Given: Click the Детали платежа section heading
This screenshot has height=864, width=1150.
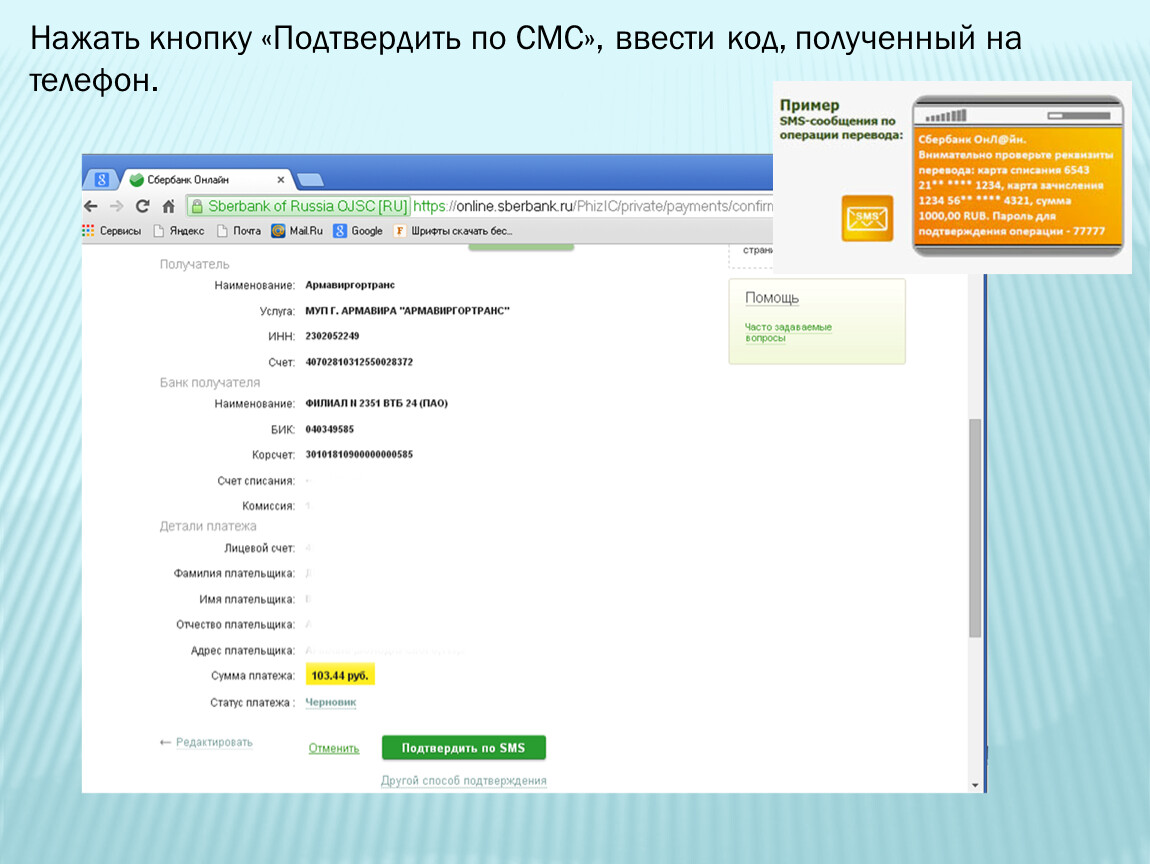Looking at the screenshot, I should (208, 526).
